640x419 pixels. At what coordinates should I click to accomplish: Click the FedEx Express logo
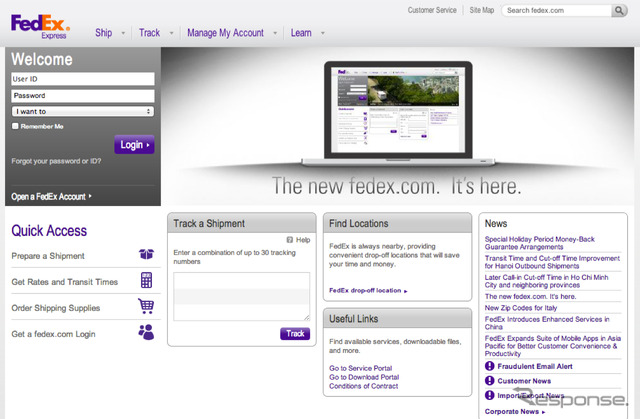pyautogui.click(x=40, y=27)
